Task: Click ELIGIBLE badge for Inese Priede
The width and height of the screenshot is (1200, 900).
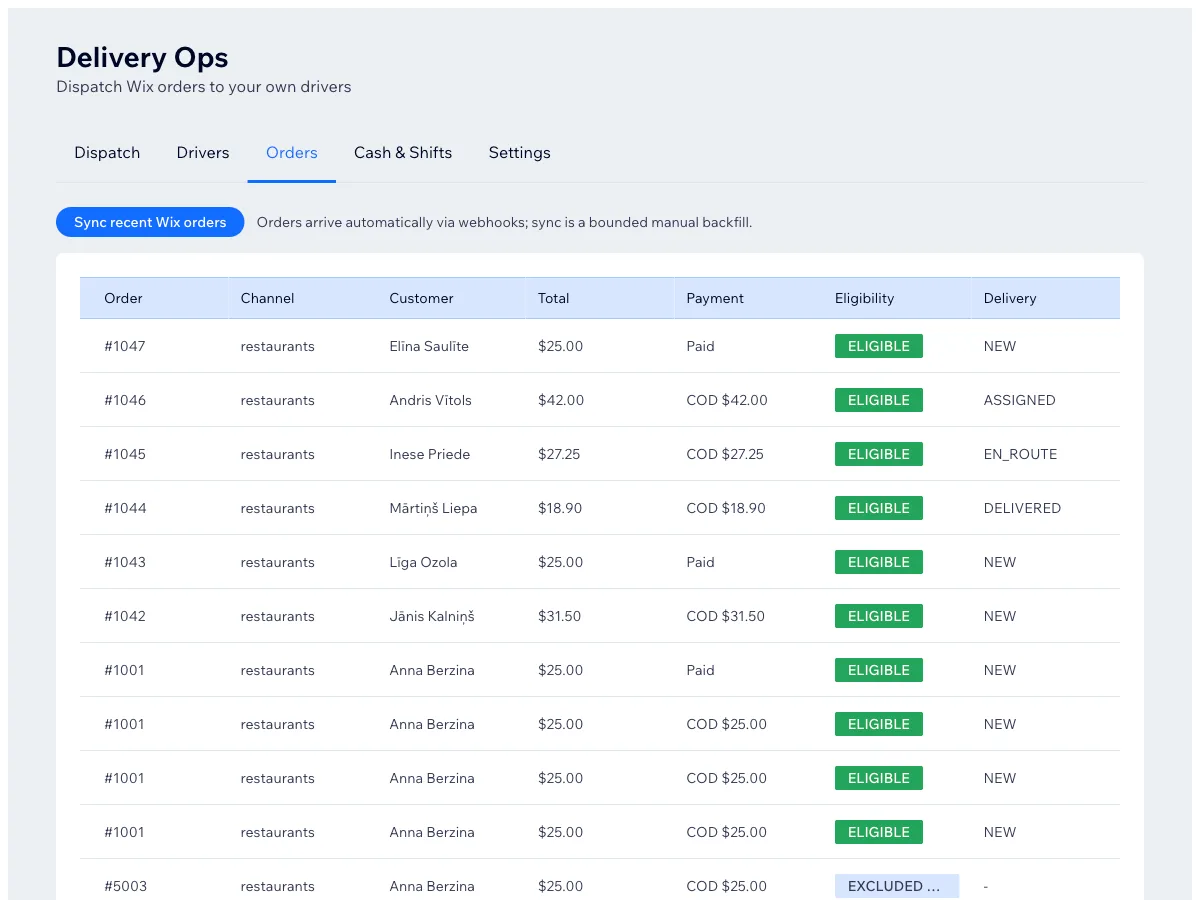Action: [x=879, y=454]
